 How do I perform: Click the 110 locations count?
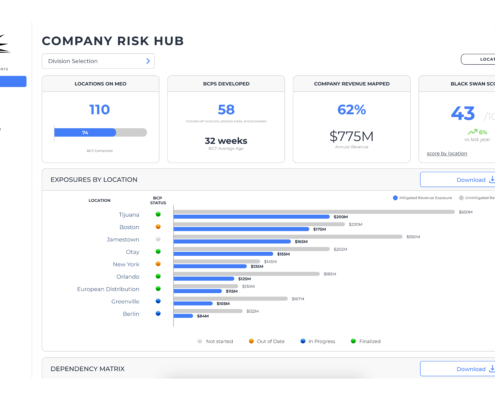point(99,110)
